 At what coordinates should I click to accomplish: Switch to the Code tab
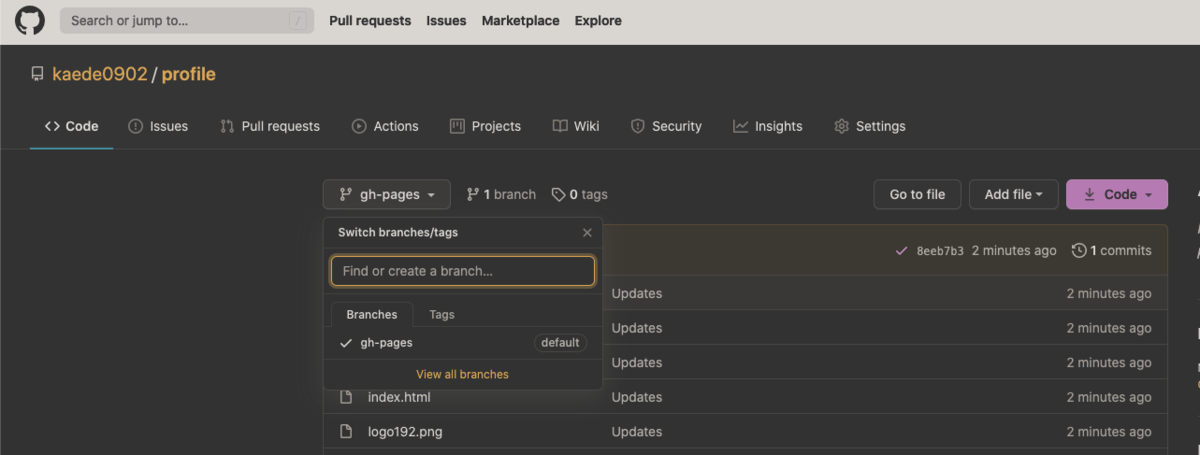coord(71,126)
